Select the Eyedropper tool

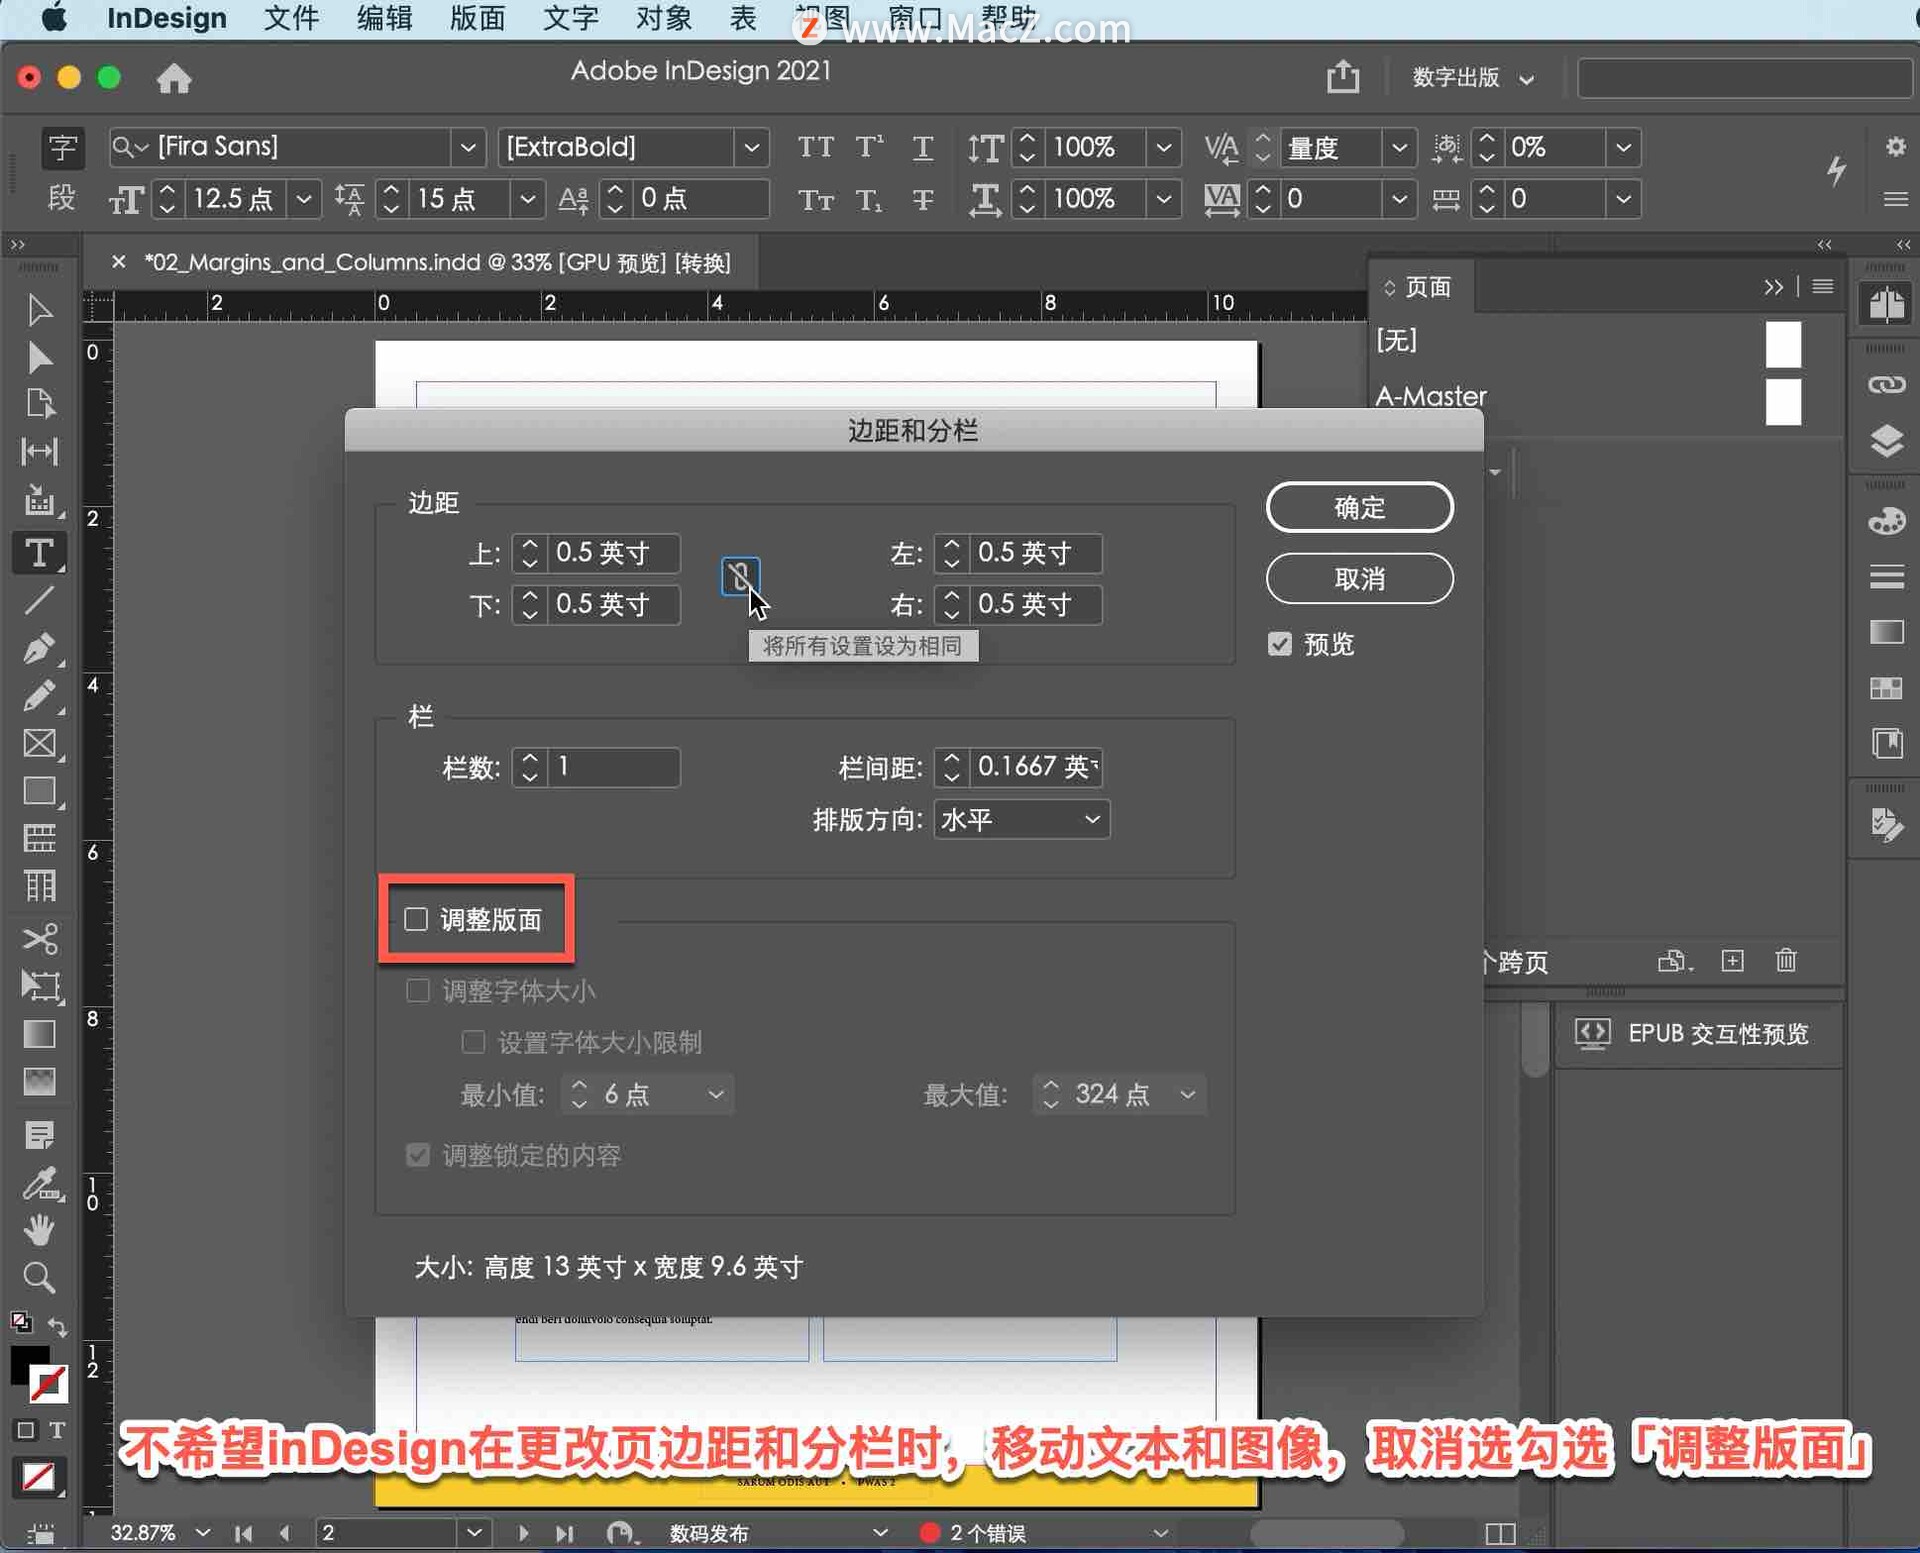(x=39, y=1184)
